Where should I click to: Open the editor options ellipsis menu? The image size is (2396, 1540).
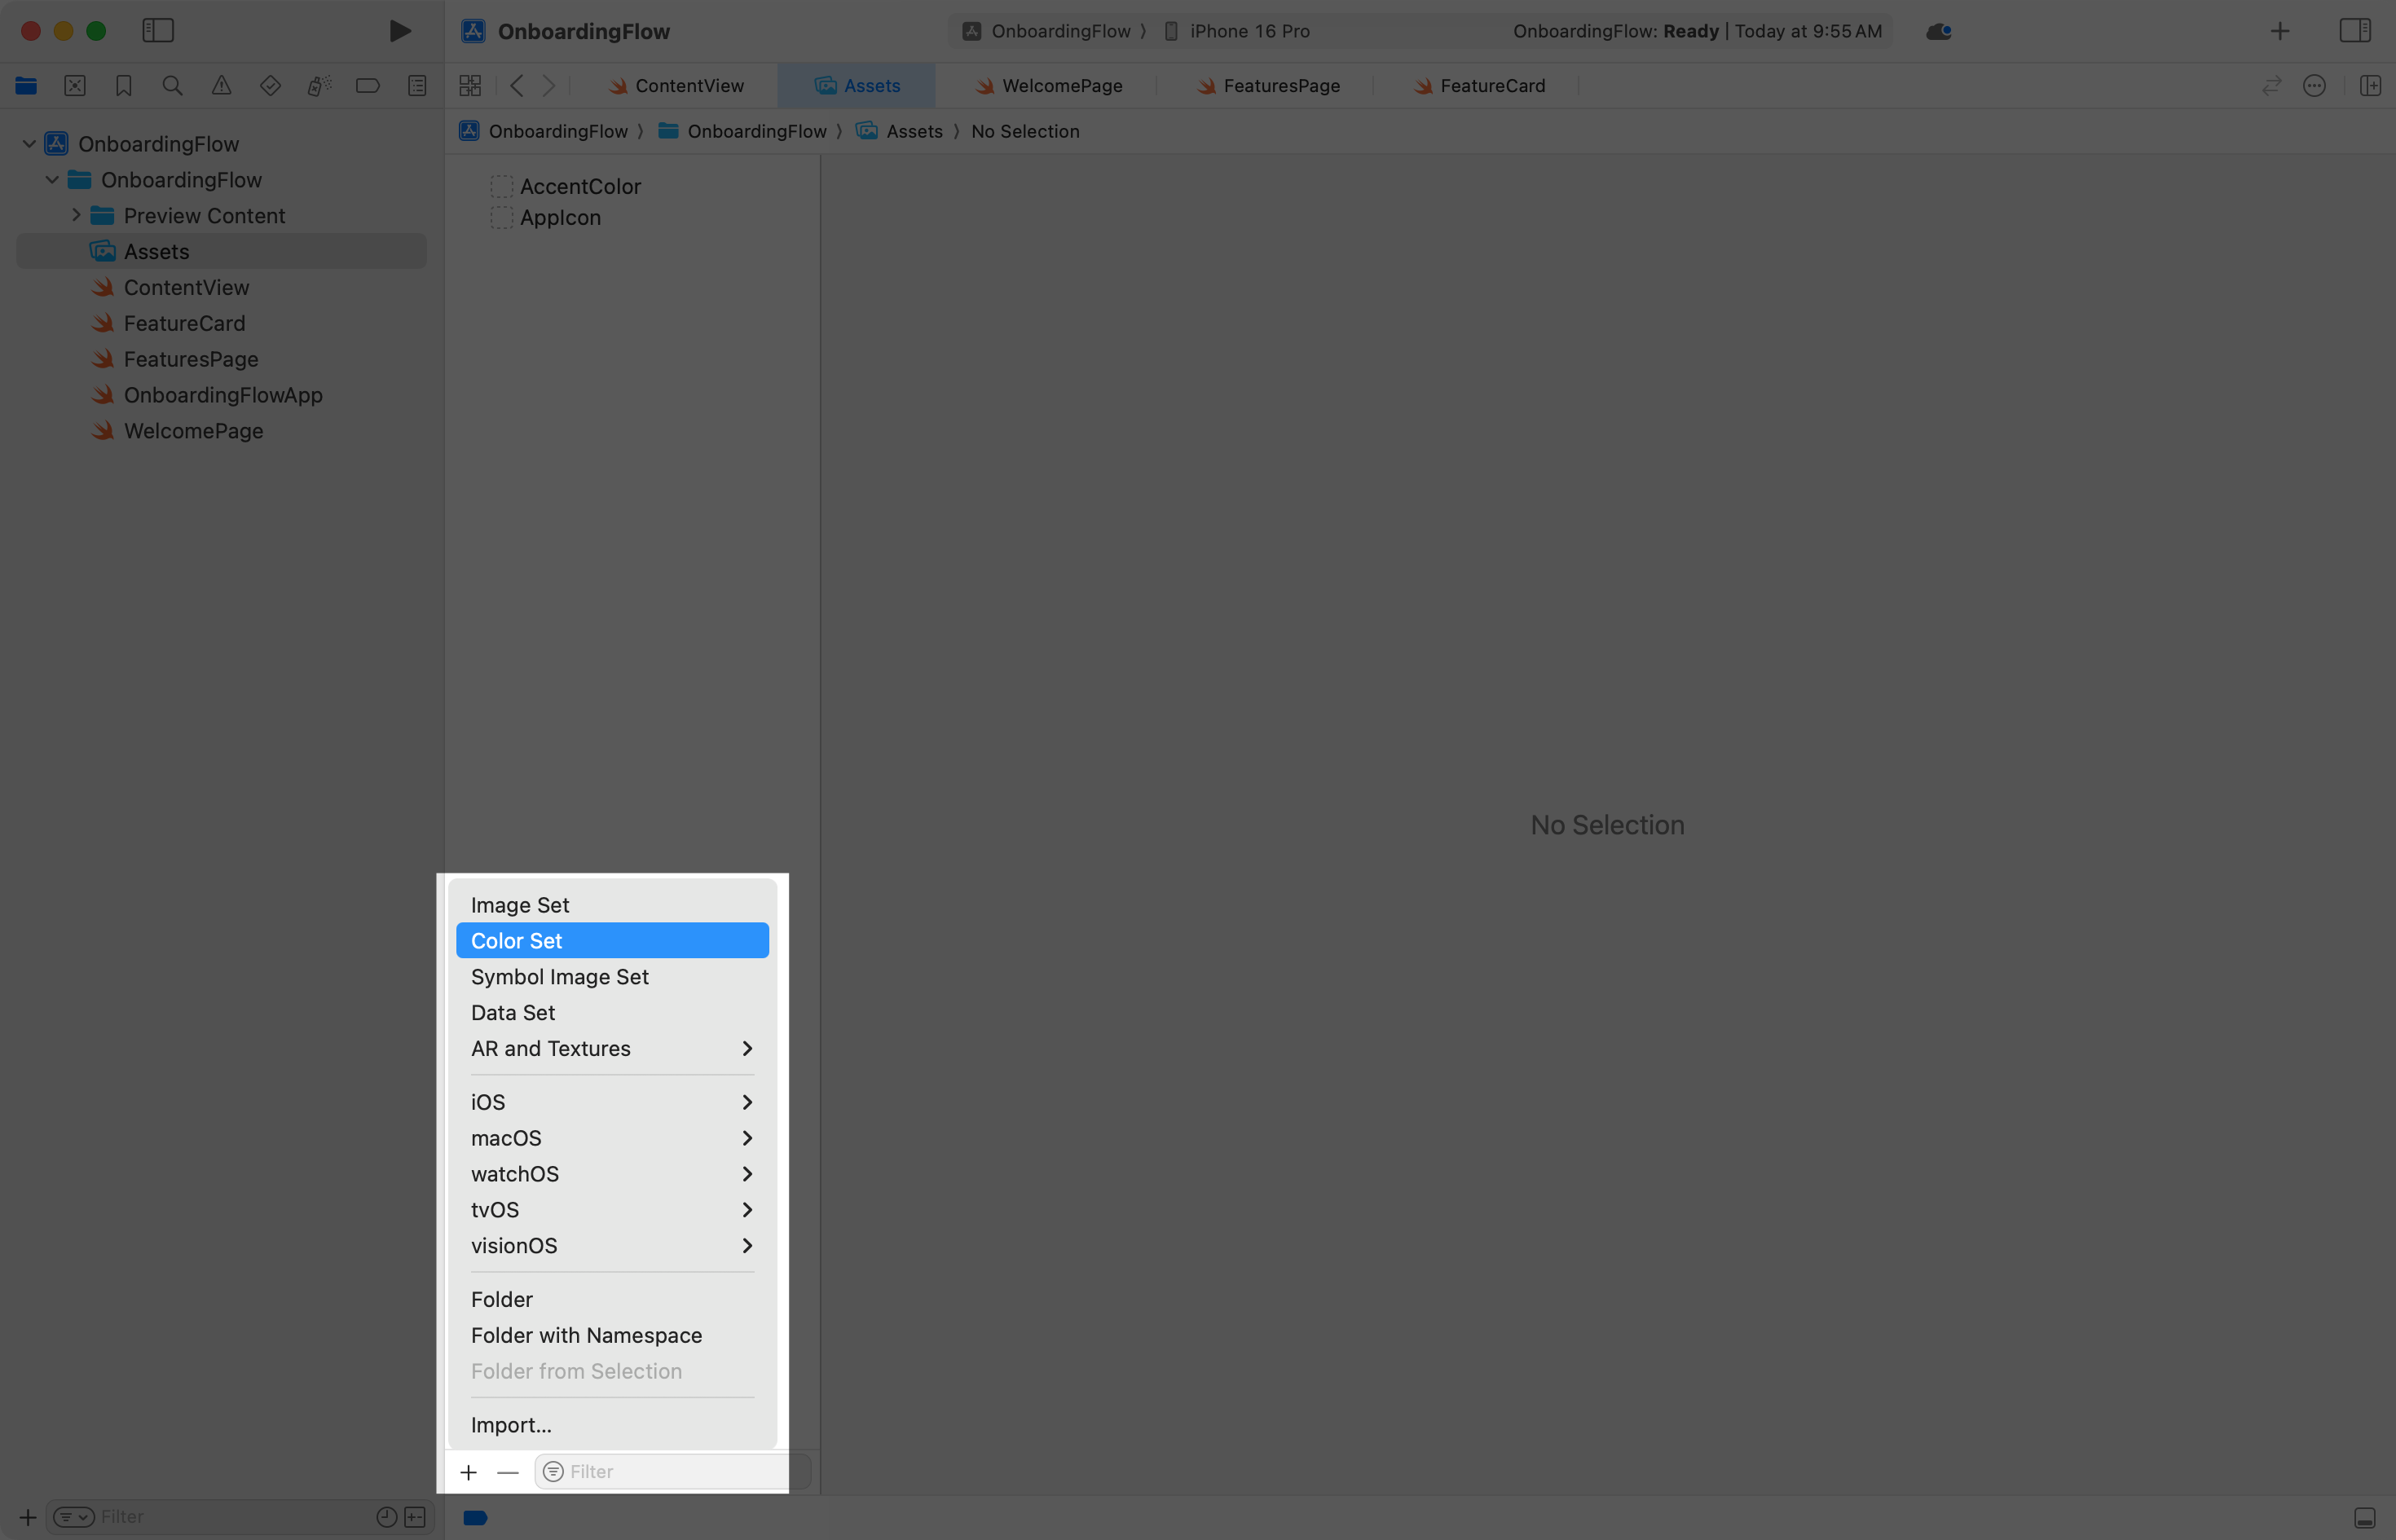coord(2316,85)
